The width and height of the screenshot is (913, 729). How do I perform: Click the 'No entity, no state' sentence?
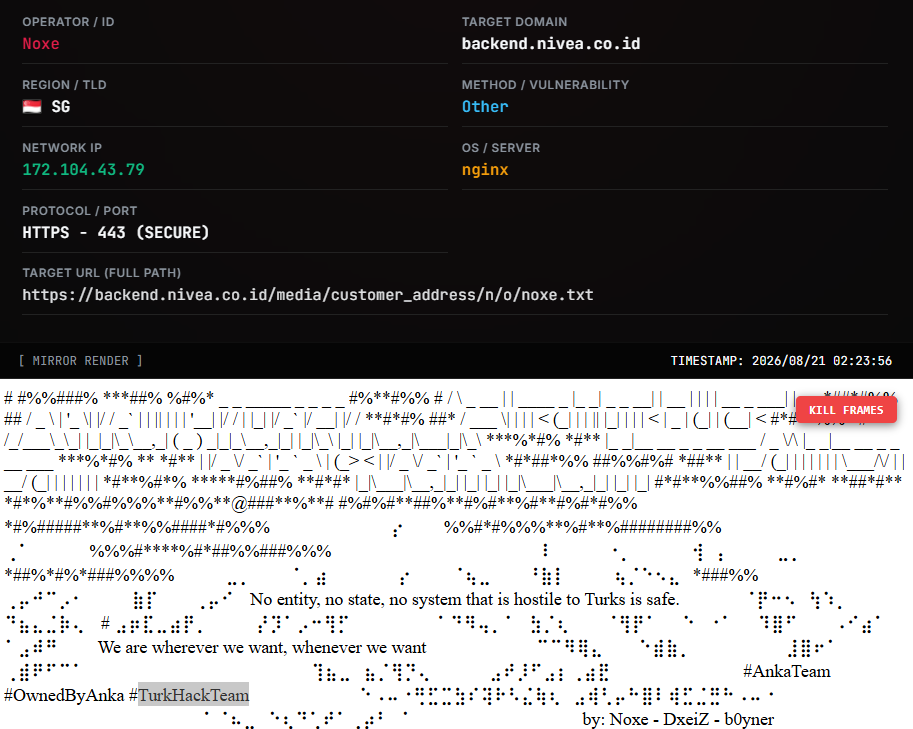tap(465, 599)
